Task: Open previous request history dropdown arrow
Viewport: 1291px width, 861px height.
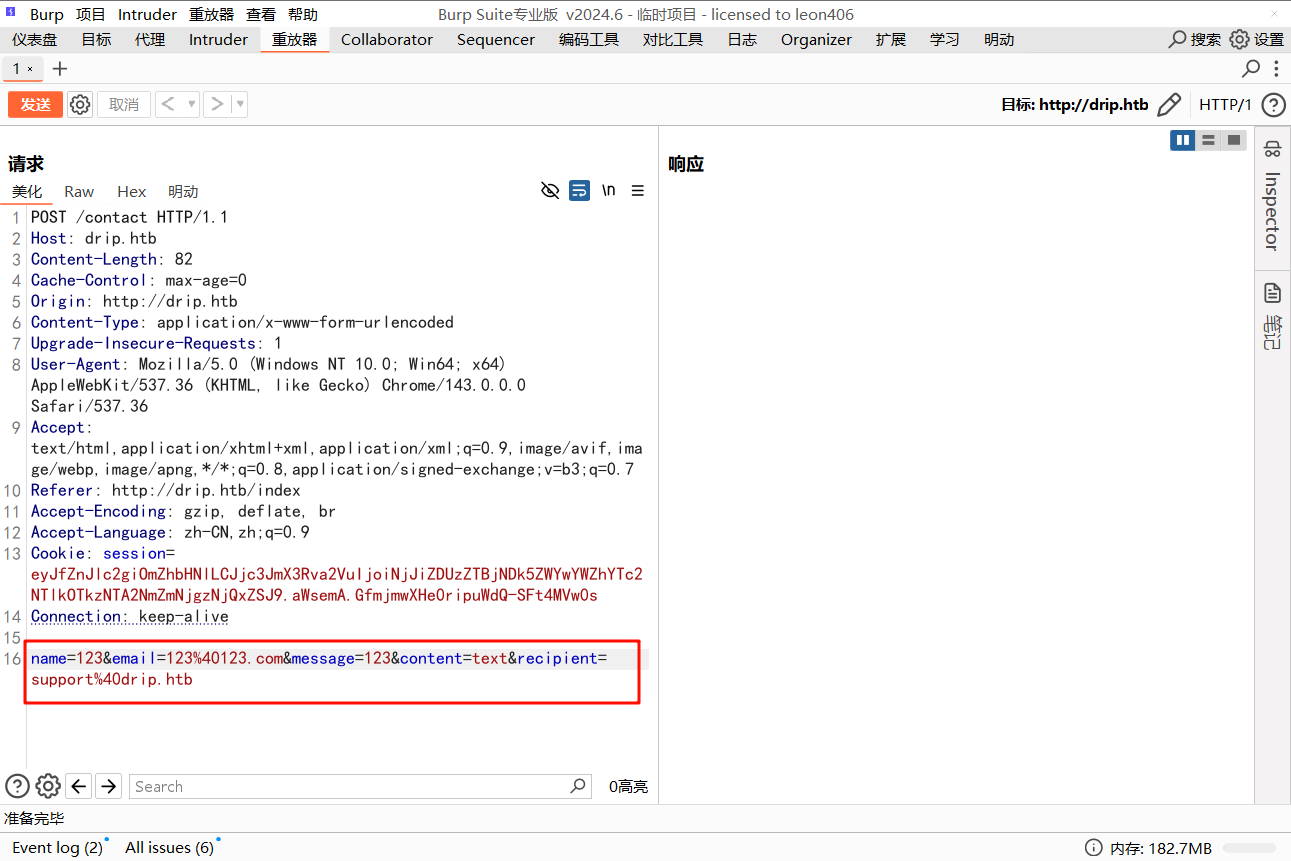Action: tap(193, 103)
